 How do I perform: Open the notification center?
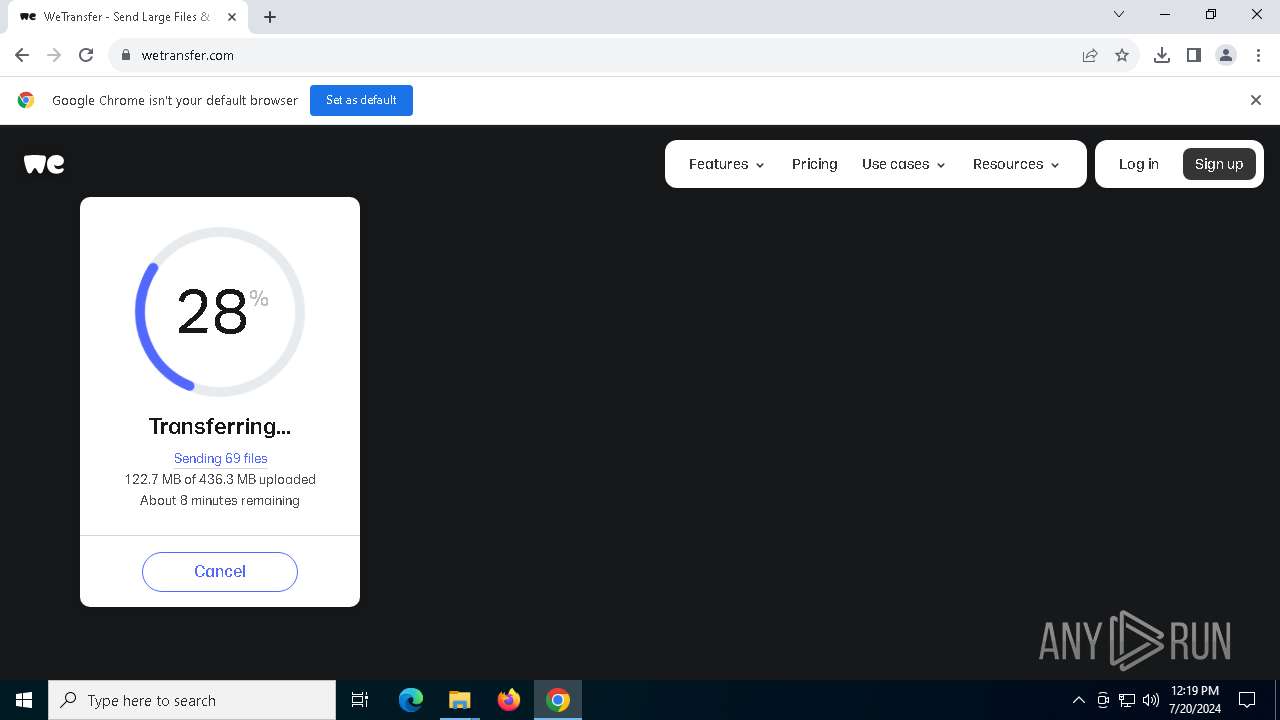pos(1247,700)
